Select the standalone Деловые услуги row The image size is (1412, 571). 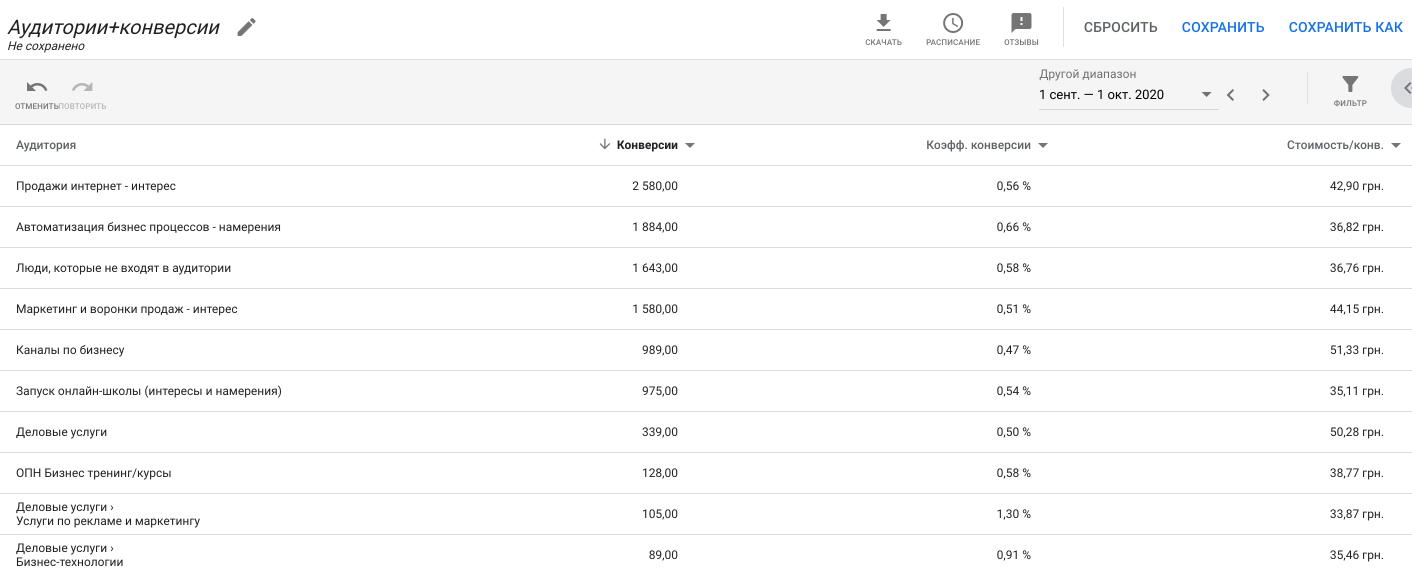tap(706, 432)
